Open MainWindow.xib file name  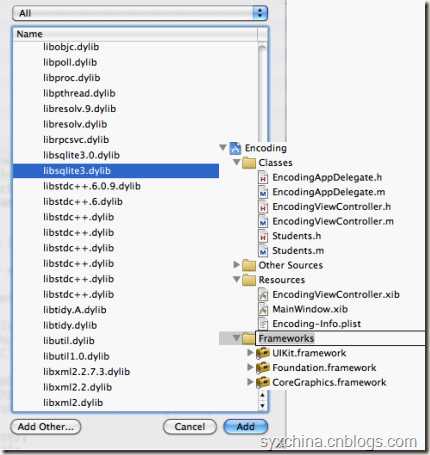click(x=310, y=309)
